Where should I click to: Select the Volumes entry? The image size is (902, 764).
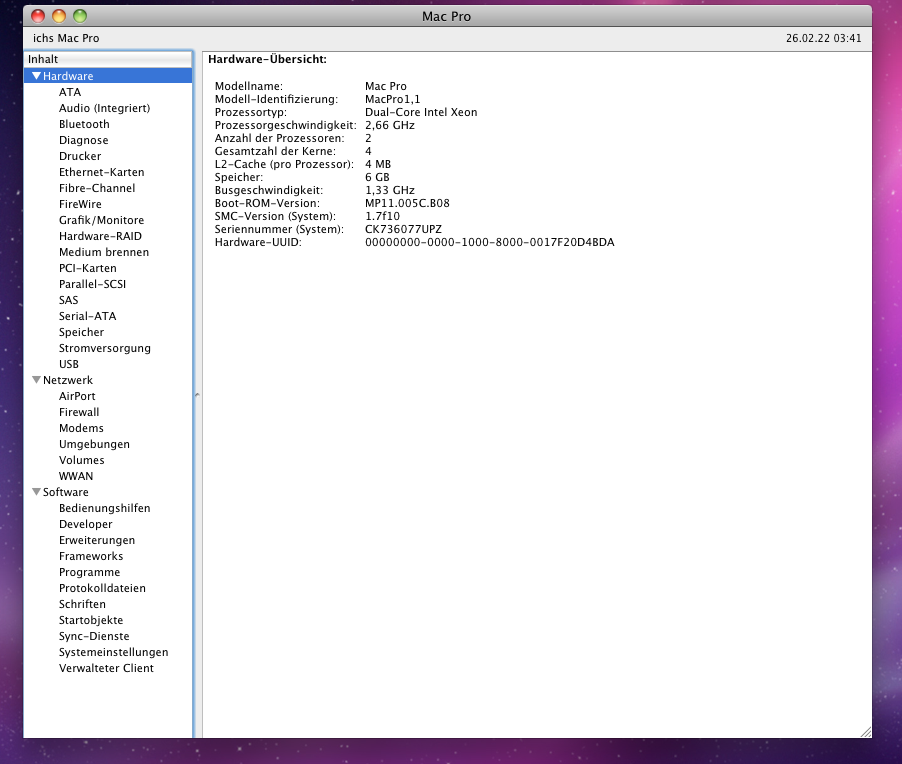point(82,460)
